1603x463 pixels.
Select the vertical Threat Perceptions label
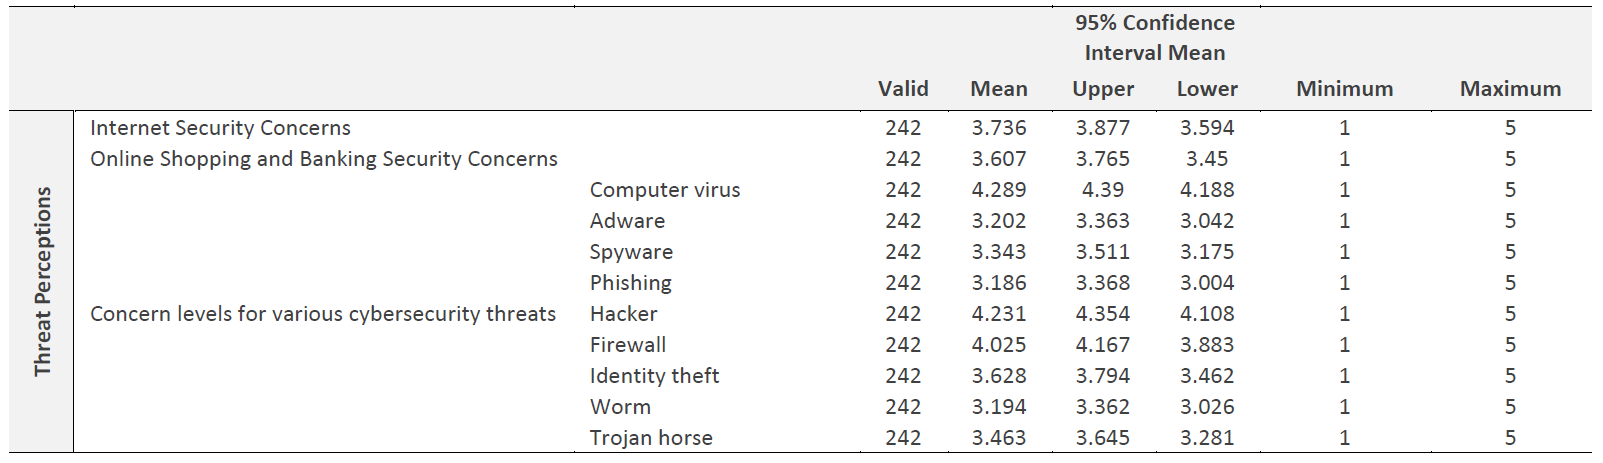42,282
